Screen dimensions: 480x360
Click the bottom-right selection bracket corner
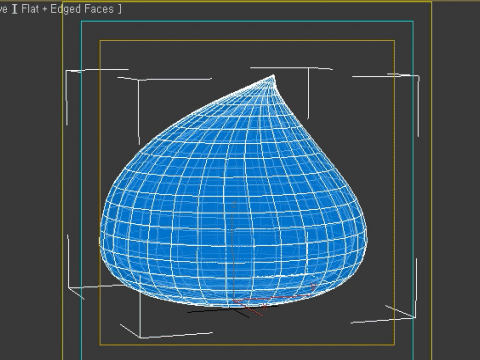(415, 317)
